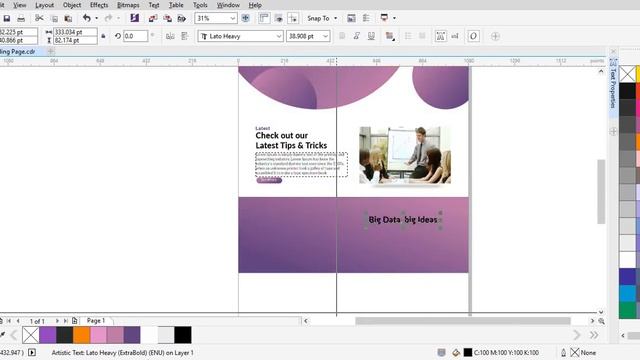Click the Print icon
Image resolution: width=640 pixels, height=360 pixels.
click(21, 18)
